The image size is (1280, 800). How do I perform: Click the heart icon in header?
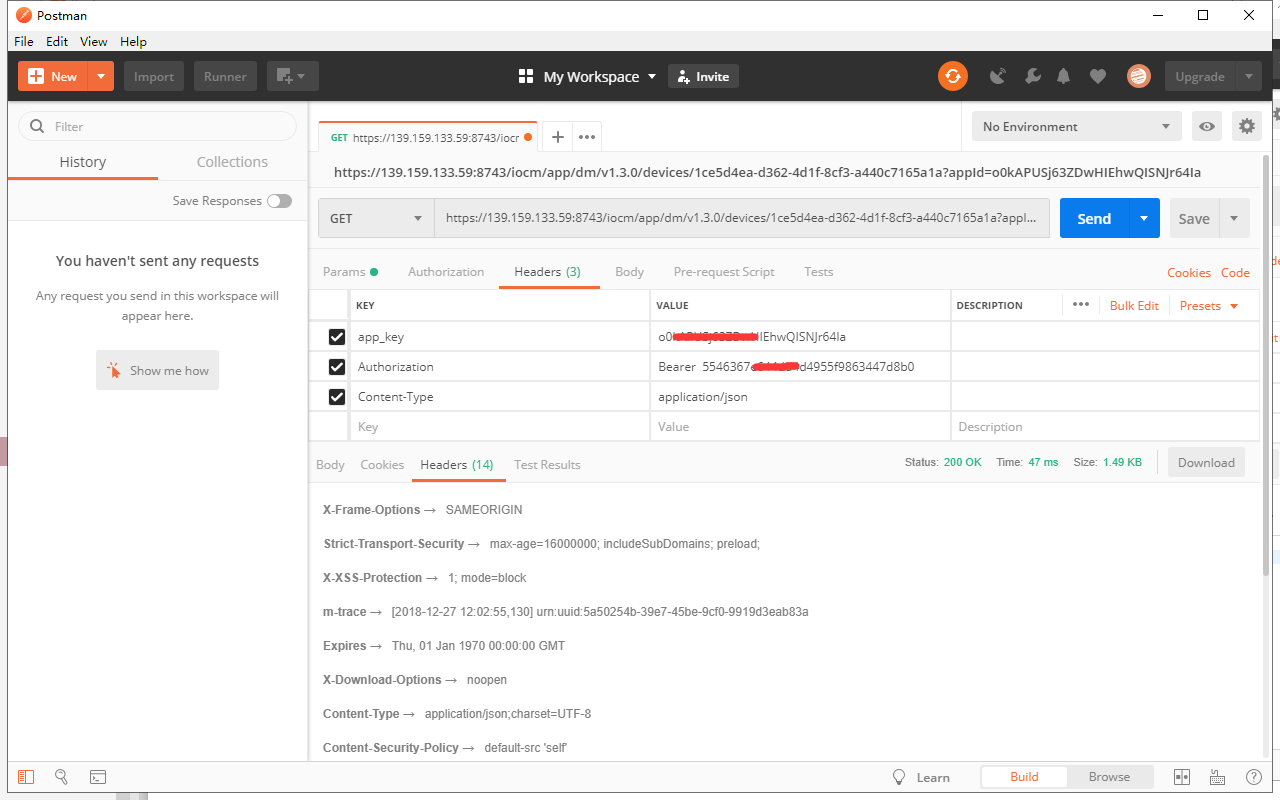tap(1098, 76)
